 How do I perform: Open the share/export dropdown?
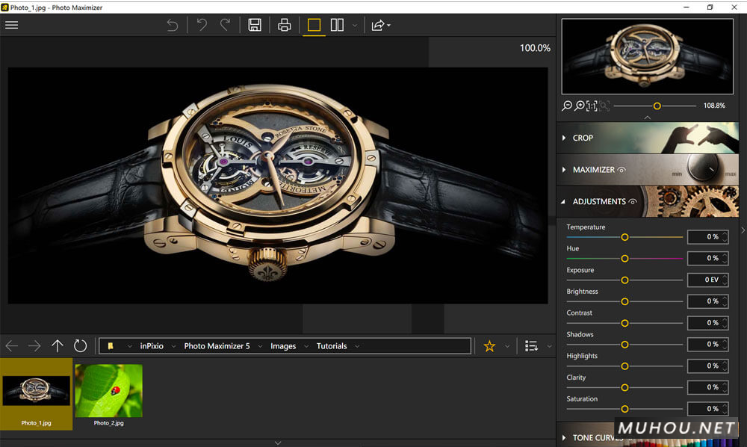pyautogui.click(x=380, y=25)
